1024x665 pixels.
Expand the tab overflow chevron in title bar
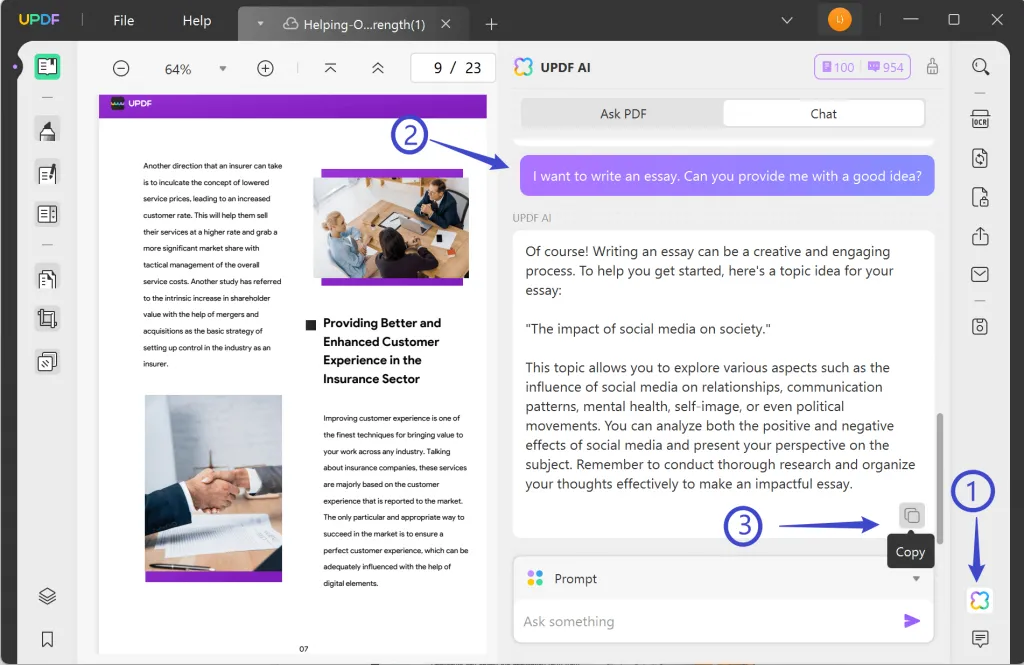point(787,20)
